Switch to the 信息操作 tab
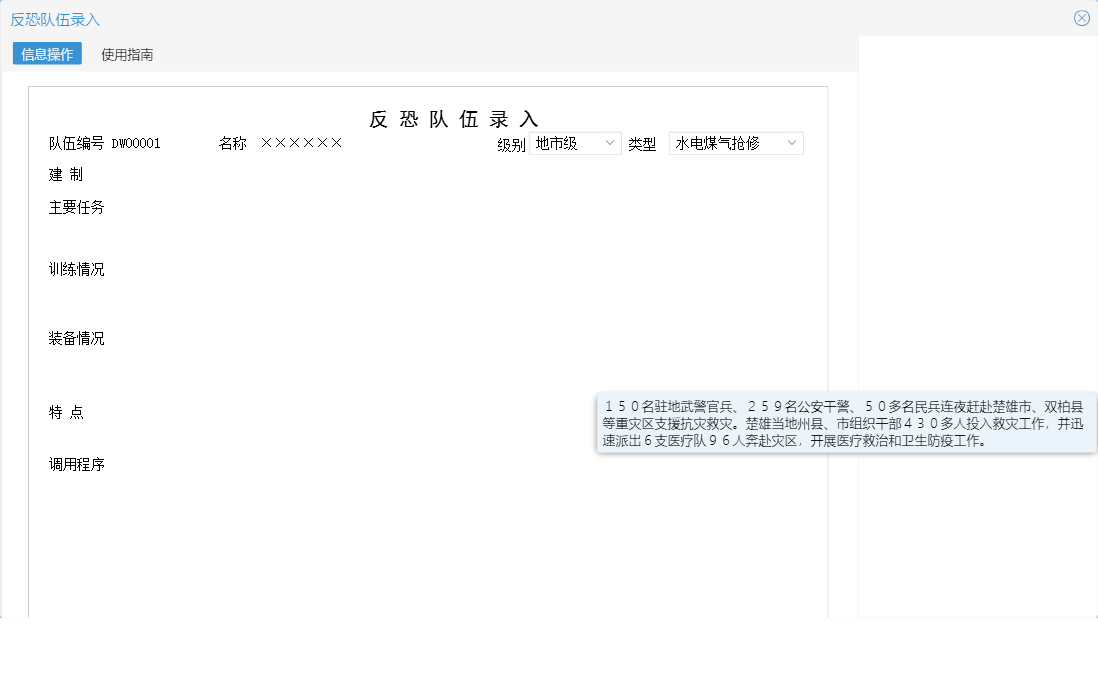The image size is (1098, 697). (x=45, y=54)
